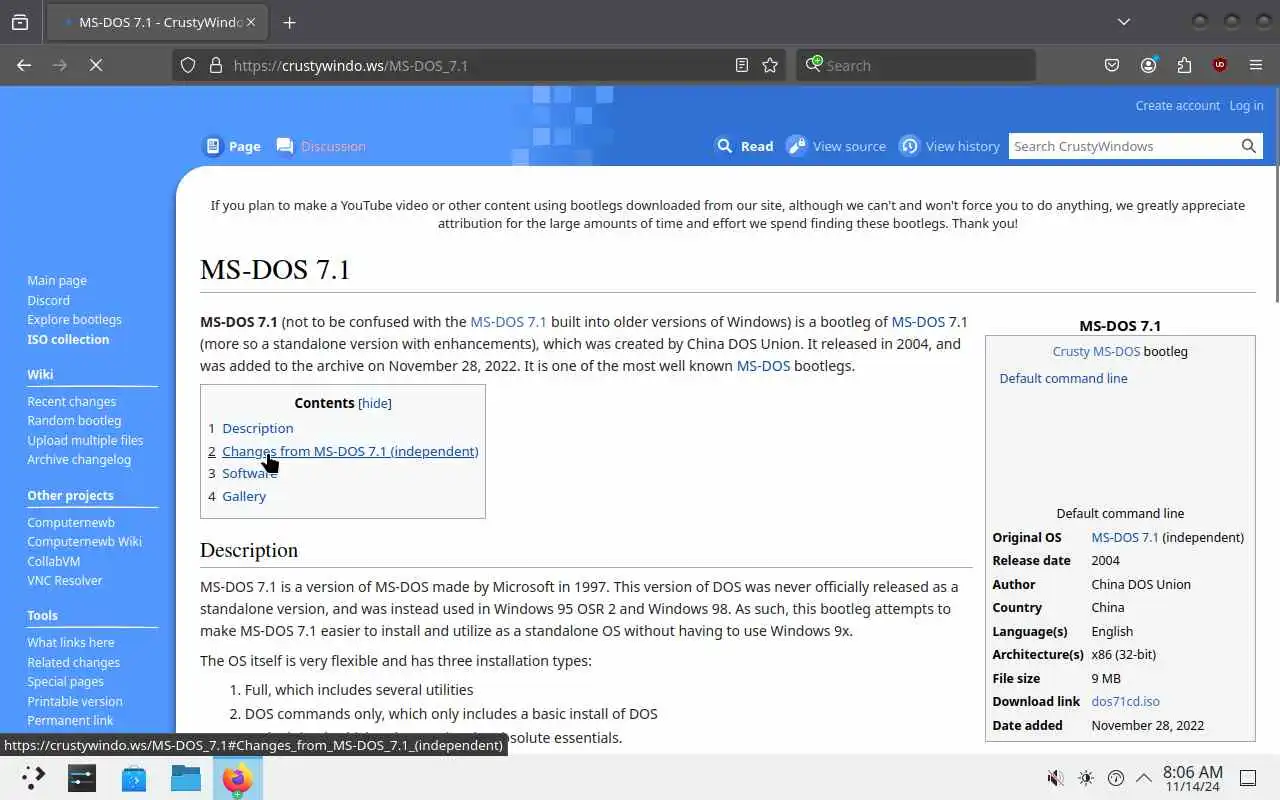Screen dimensions: 1280x800
Task: Jump to Software section in contents
Action: [x=249, y=473]
